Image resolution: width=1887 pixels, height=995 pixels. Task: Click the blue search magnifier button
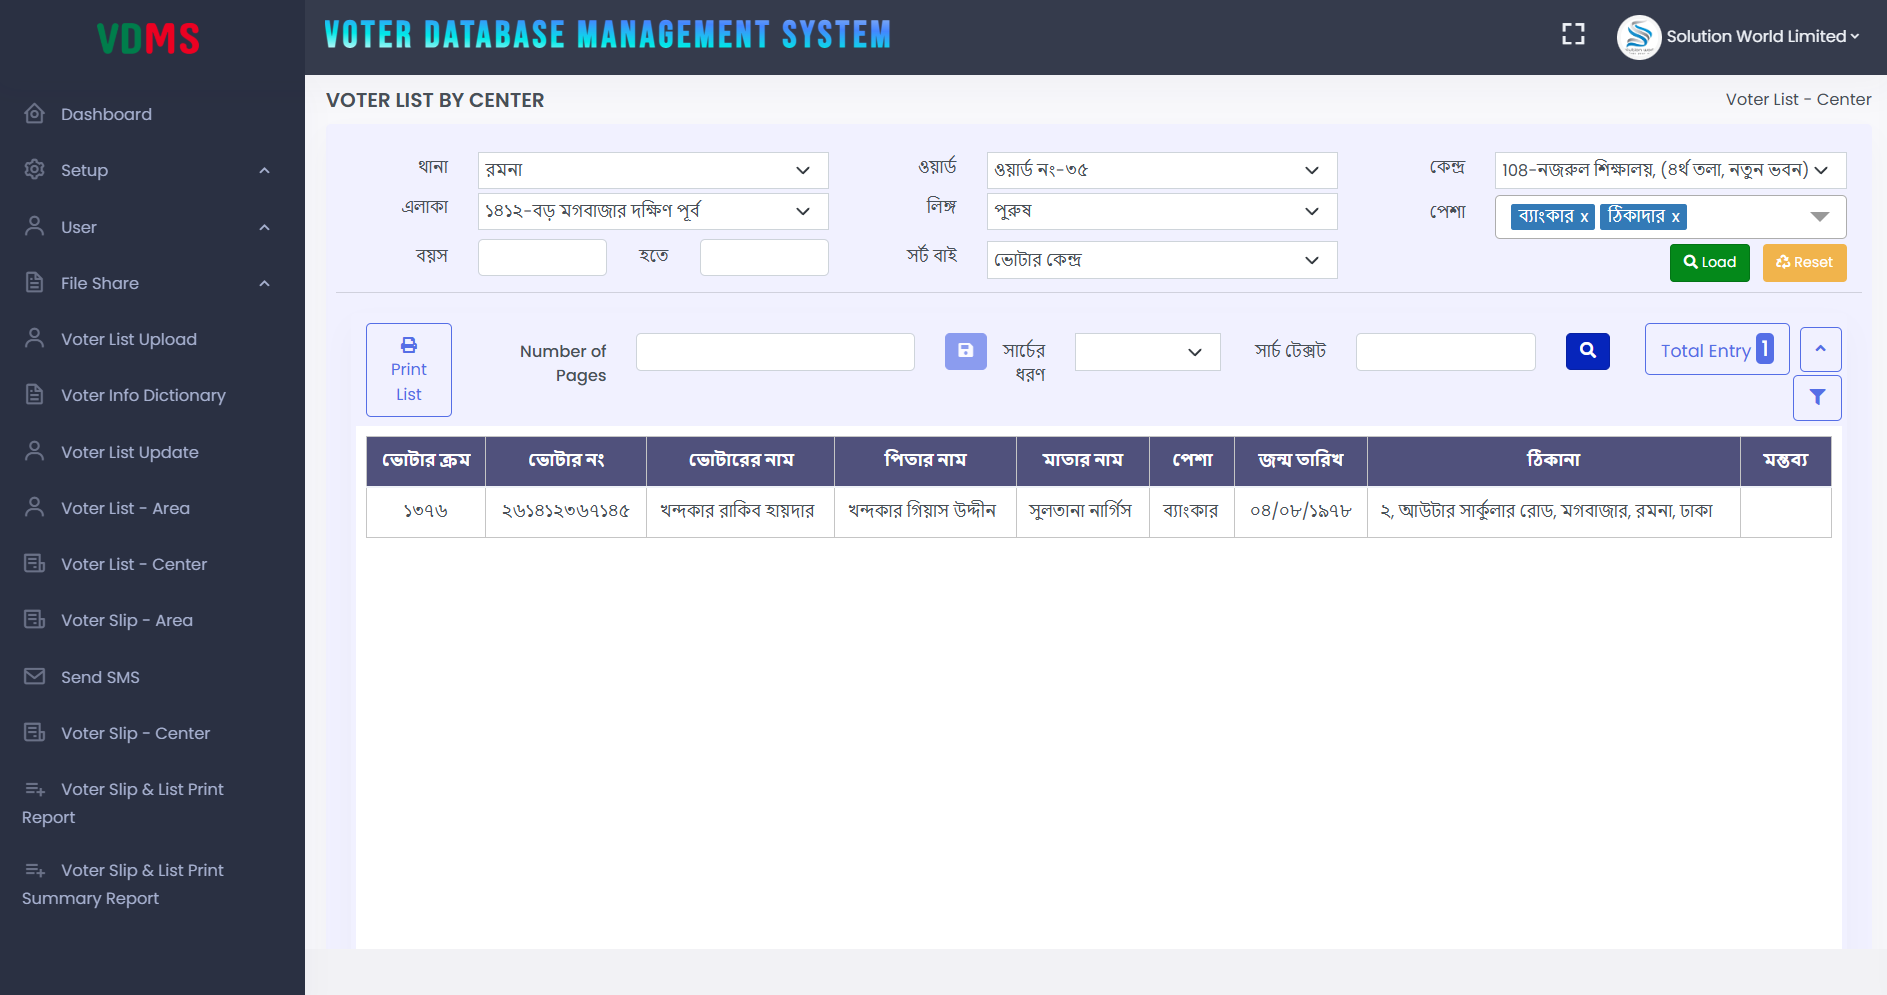(x=1587, y=351)
